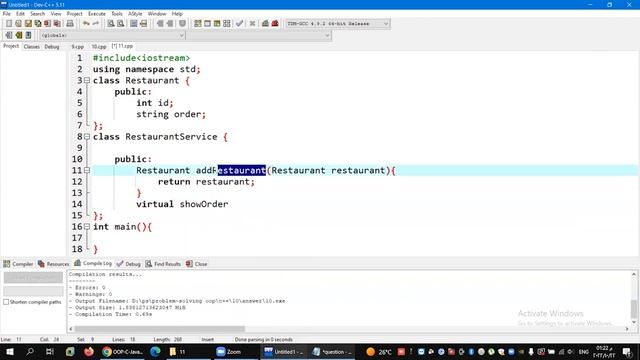Open the empty function dropdown beside (globals)

click(x=259, y=36)
